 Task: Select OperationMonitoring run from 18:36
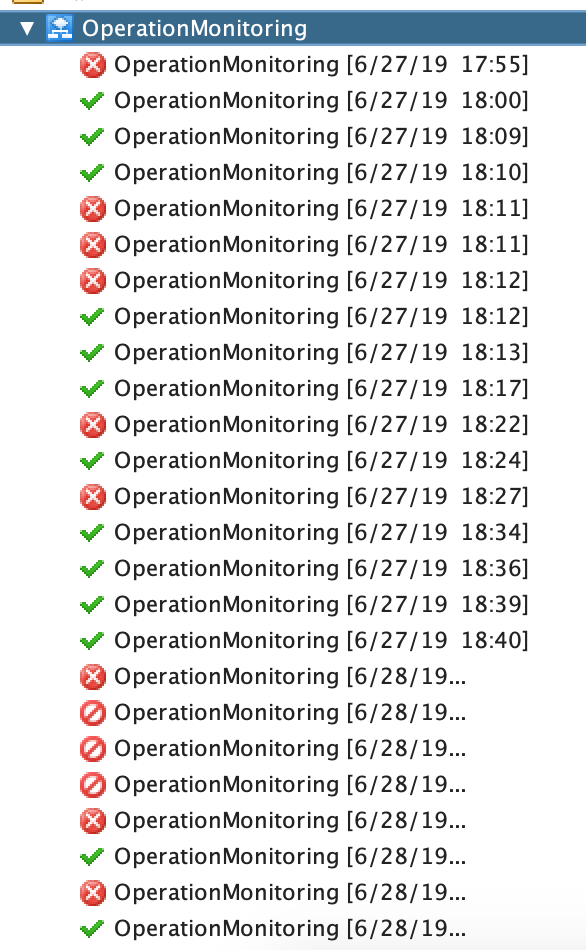point(321,568)
